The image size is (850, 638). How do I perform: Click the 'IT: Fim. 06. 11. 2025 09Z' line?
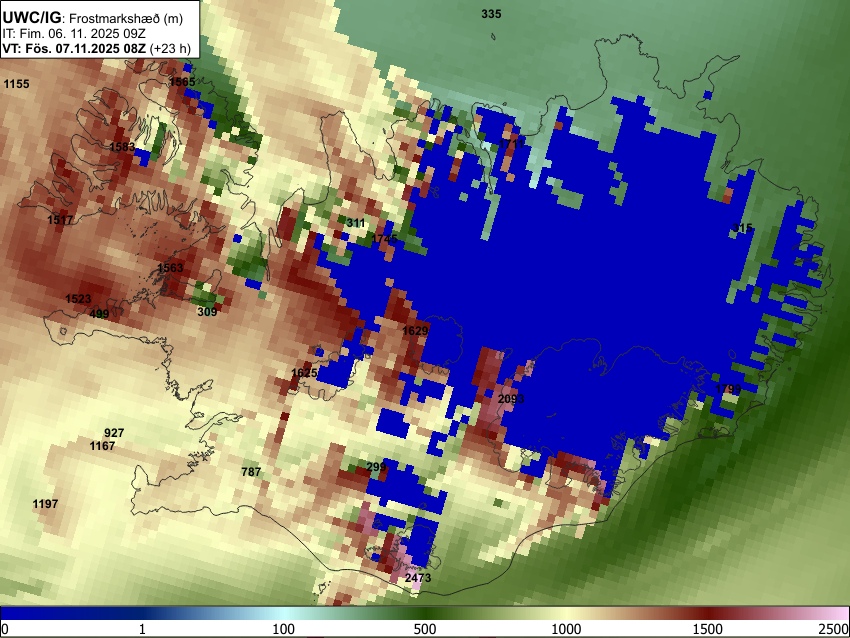(74, 34)
